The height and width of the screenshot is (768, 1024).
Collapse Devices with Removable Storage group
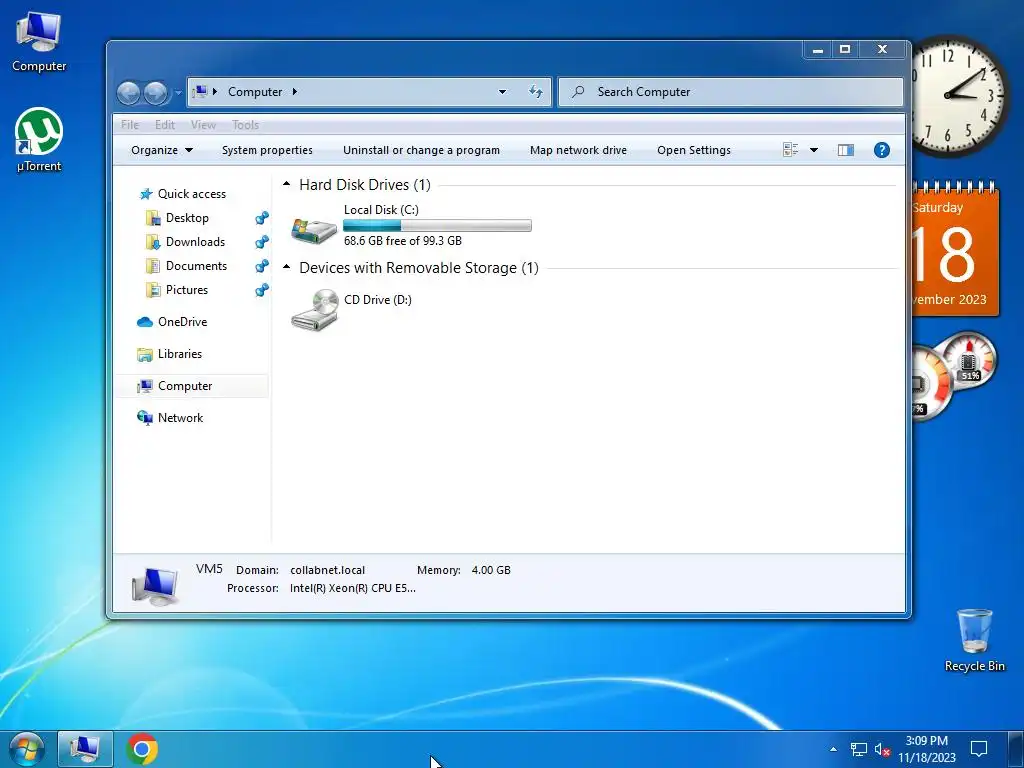click(286, 267)
